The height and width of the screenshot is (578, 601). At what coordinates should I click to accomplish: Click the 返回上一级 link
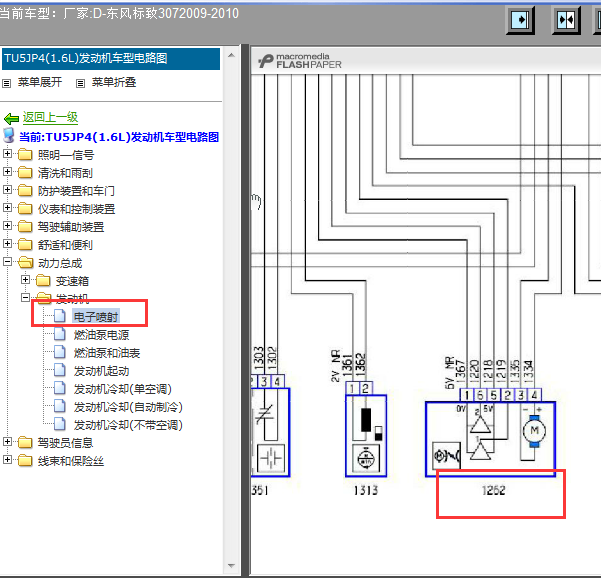click(x=50, y=117)
